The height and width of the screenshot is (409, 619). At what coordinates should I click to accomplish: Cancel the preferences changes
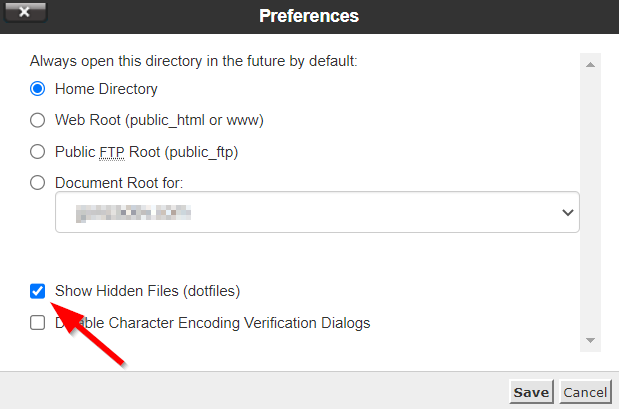(x=585, y=392)
